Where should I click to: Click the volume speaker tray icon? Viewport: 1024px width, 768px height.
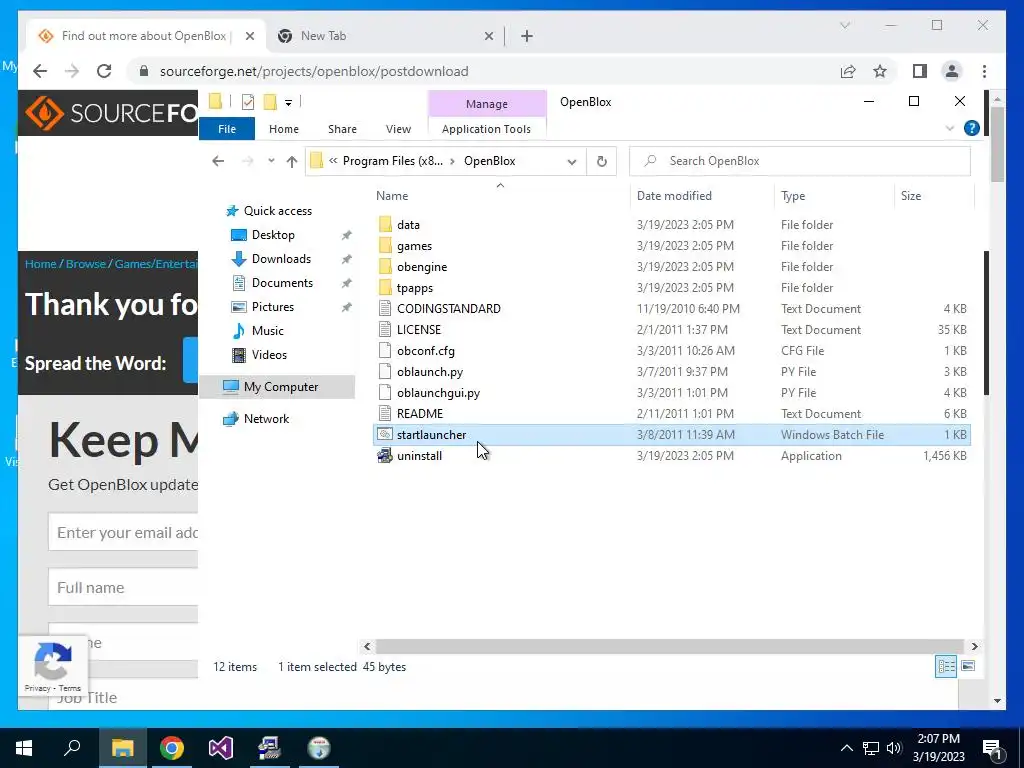(x=894, y=748)
